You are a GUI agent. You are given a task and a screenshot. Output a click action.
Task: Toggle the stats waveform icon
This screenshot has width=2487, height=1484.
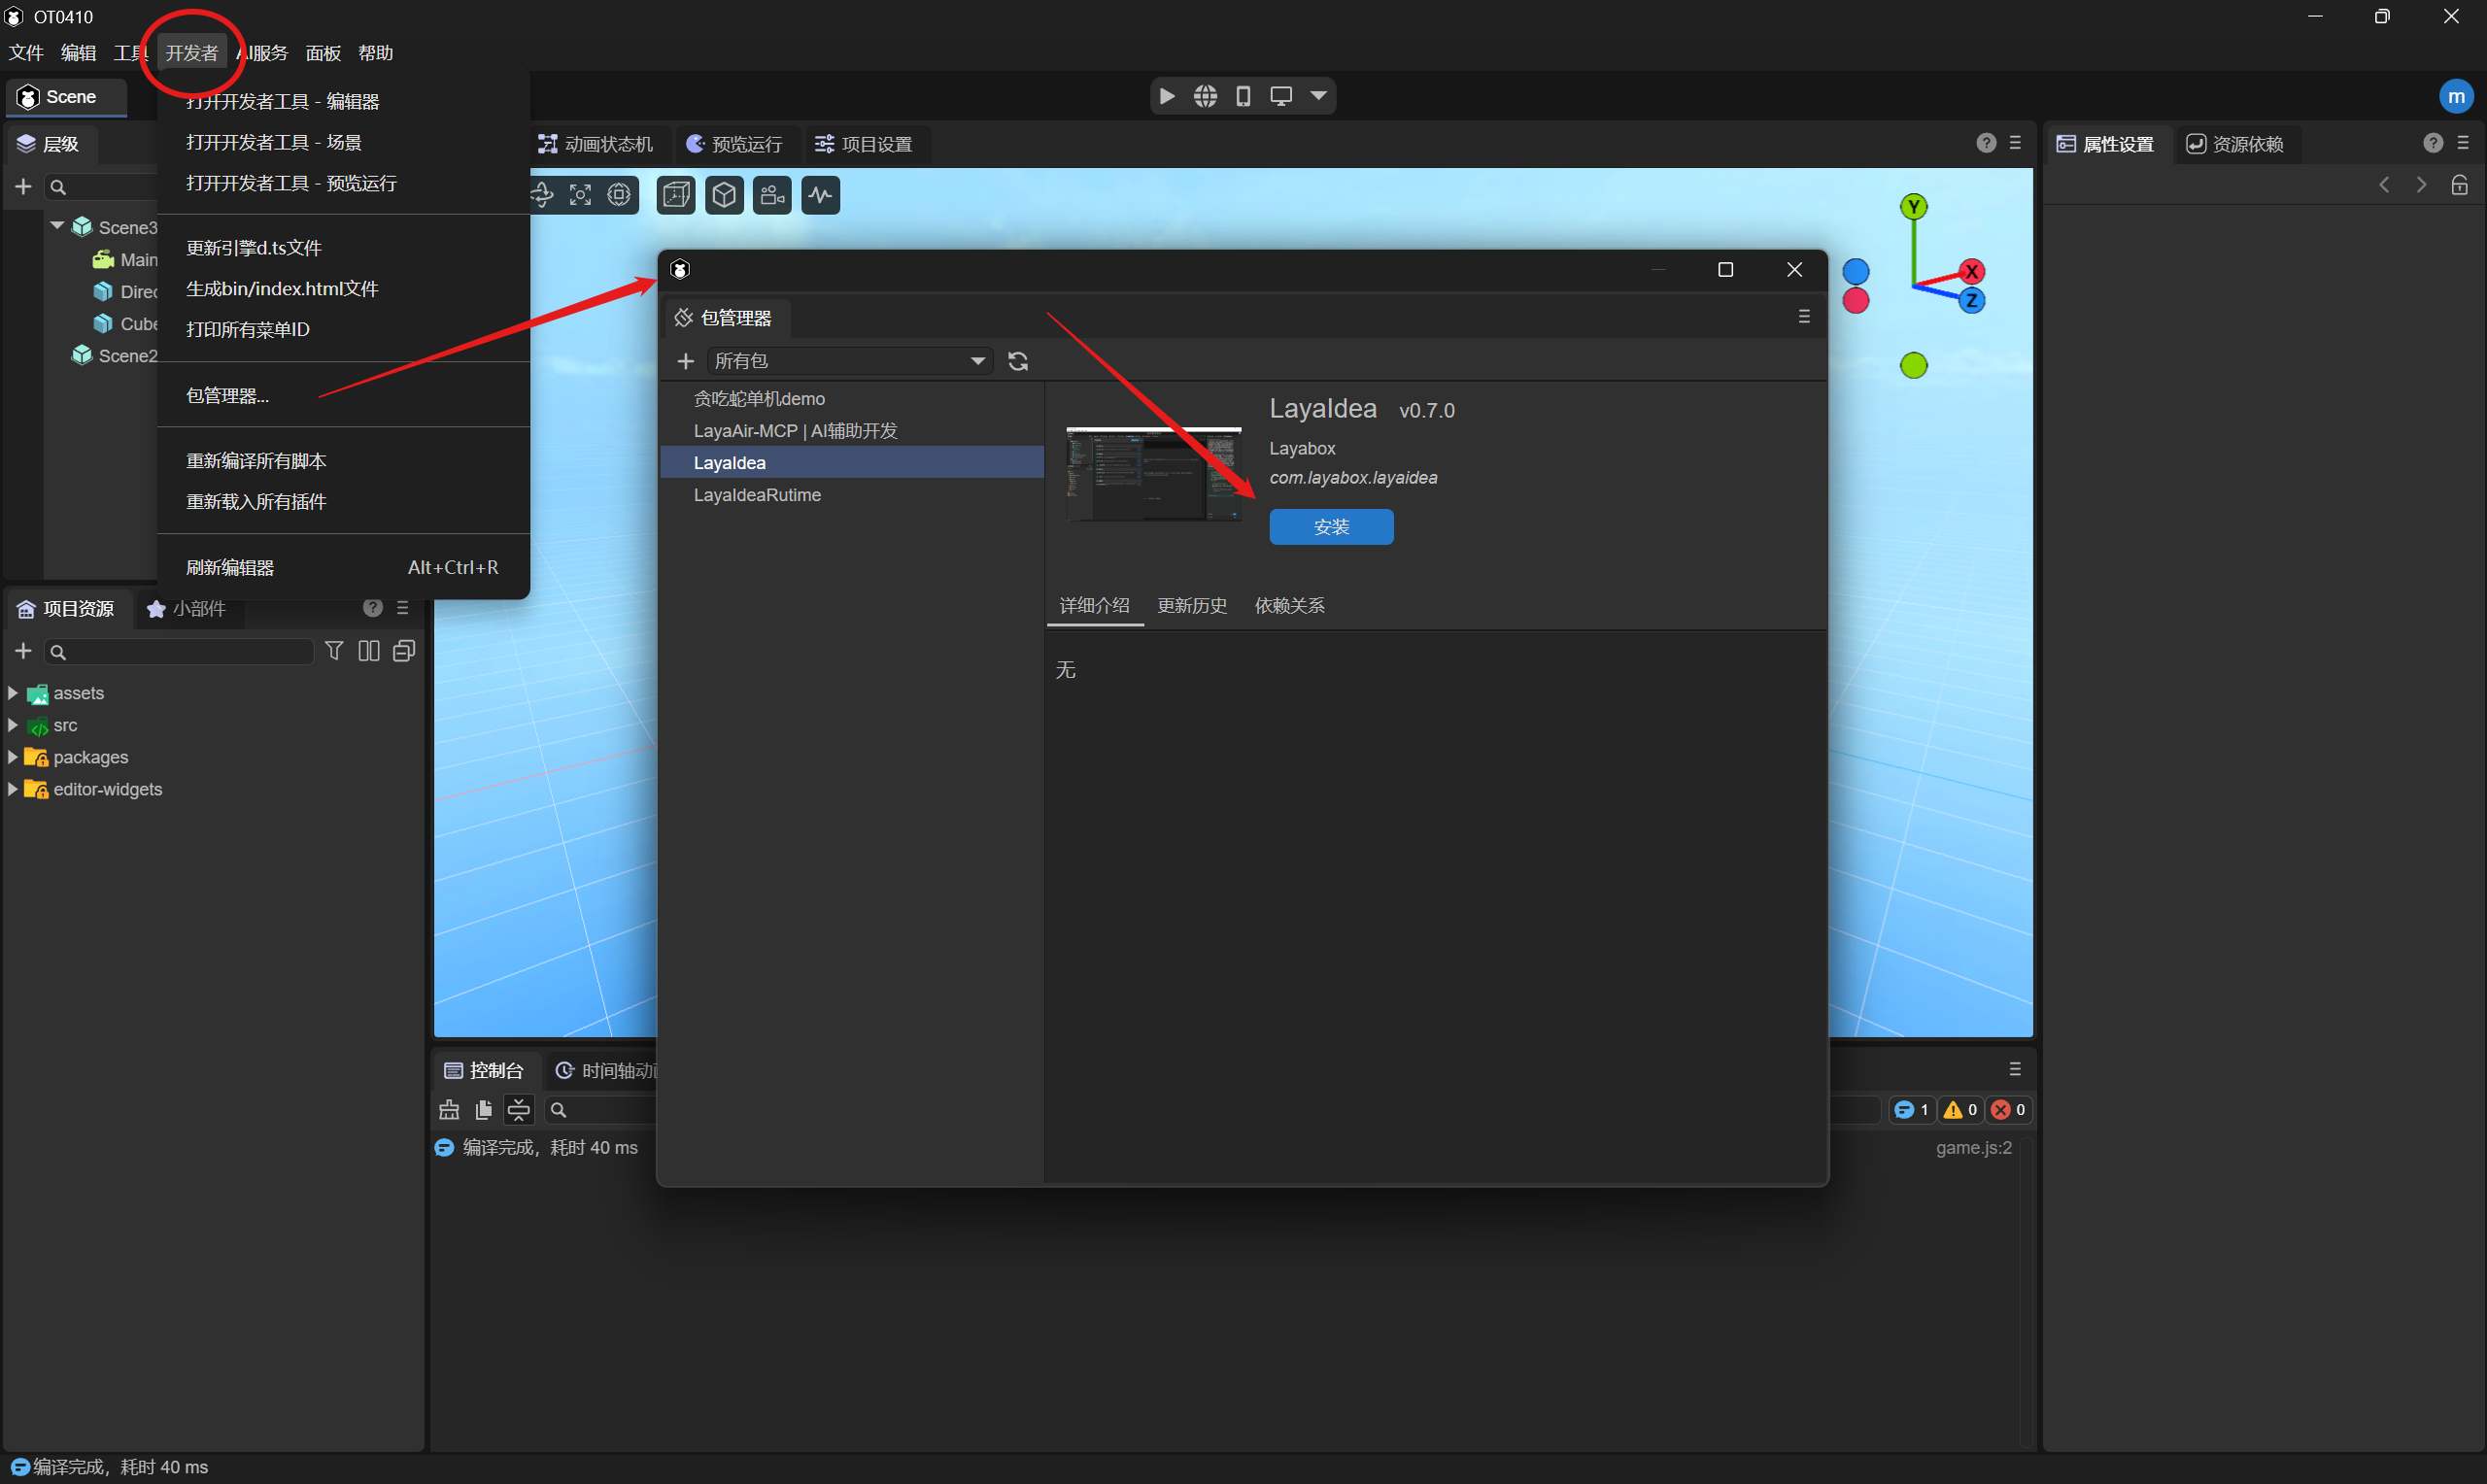[x=820, y=195]
